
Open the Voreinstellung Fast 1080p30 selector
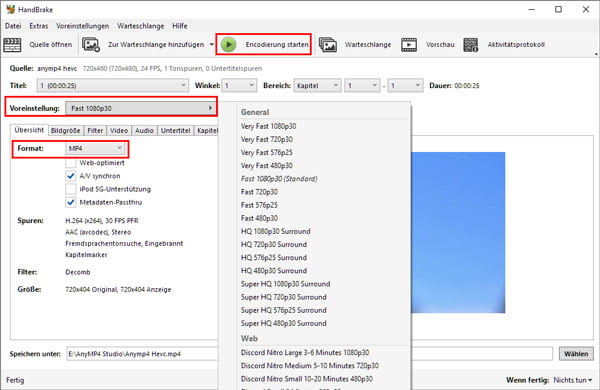tap(140, 108)
